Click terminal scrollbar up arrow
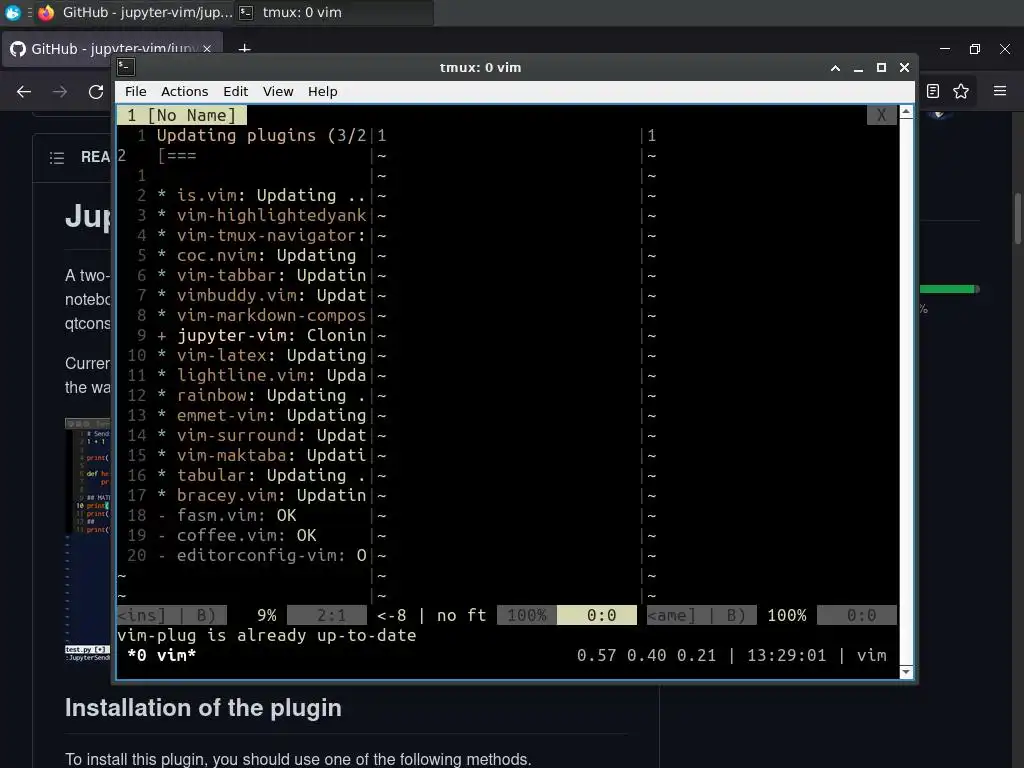 pyautogui.click(x=906, y=112)
